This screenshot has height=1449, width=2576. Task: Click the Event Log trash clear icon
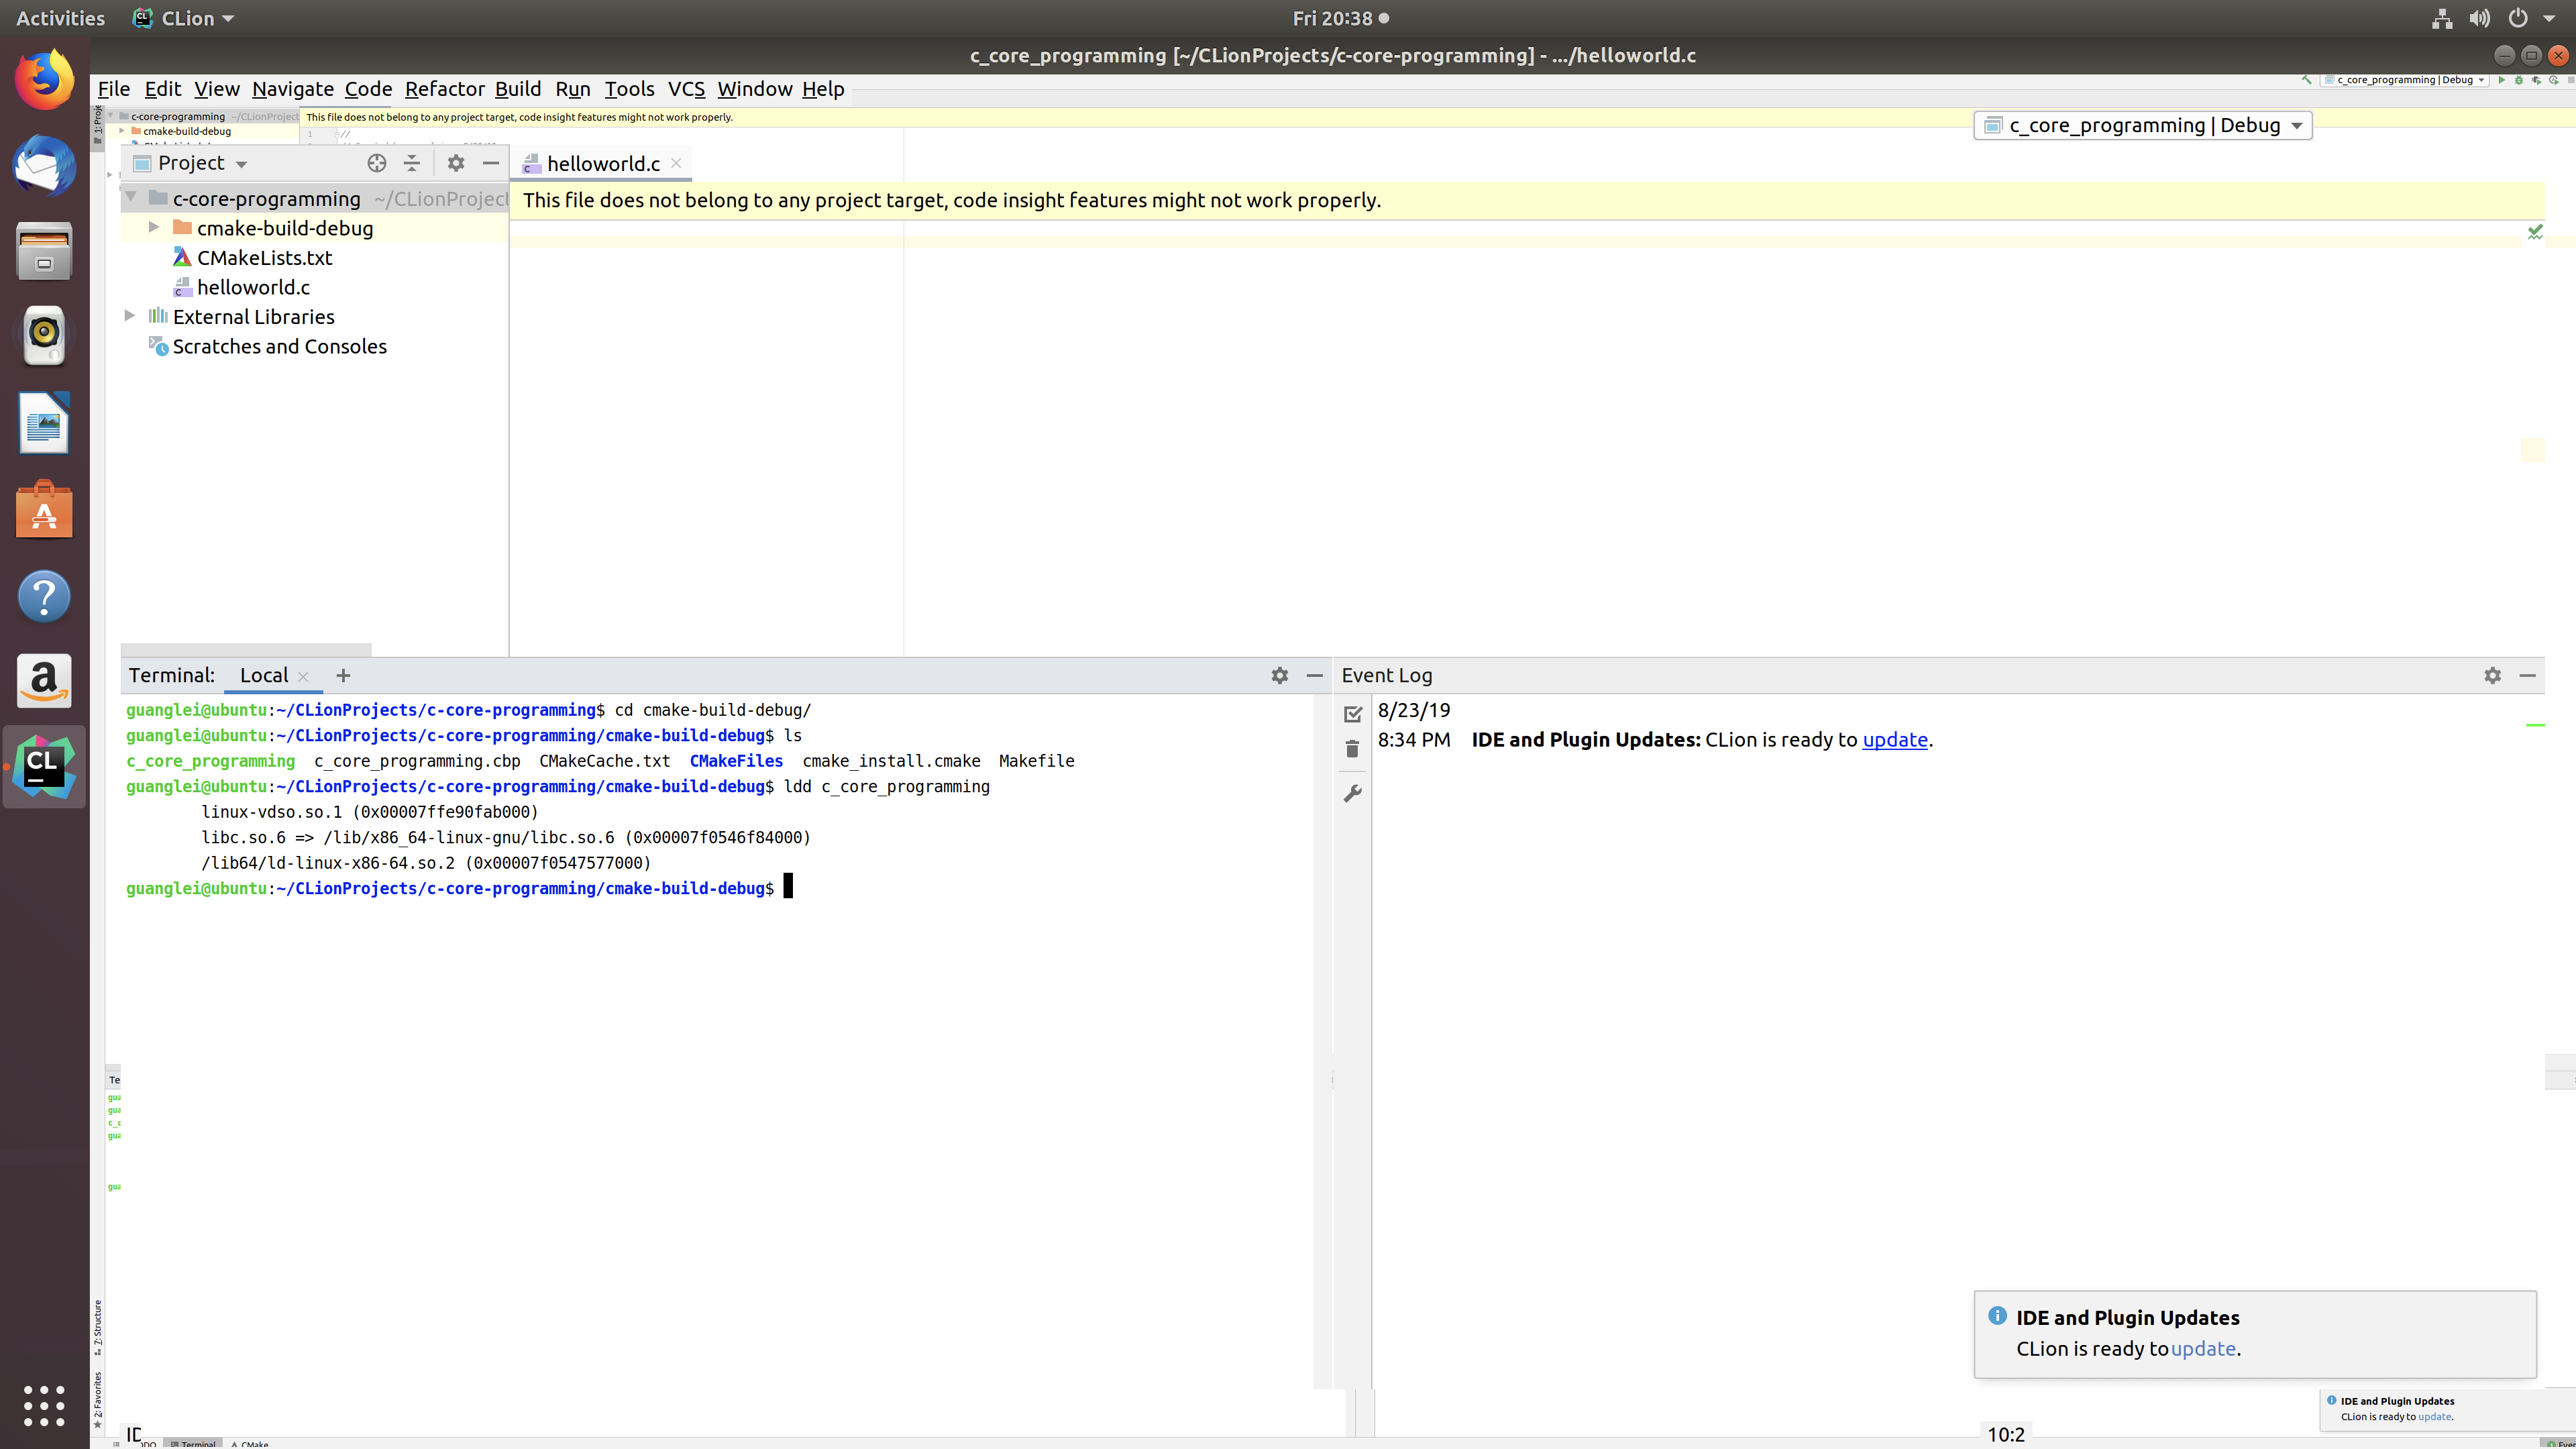(x=1352, y=749)
